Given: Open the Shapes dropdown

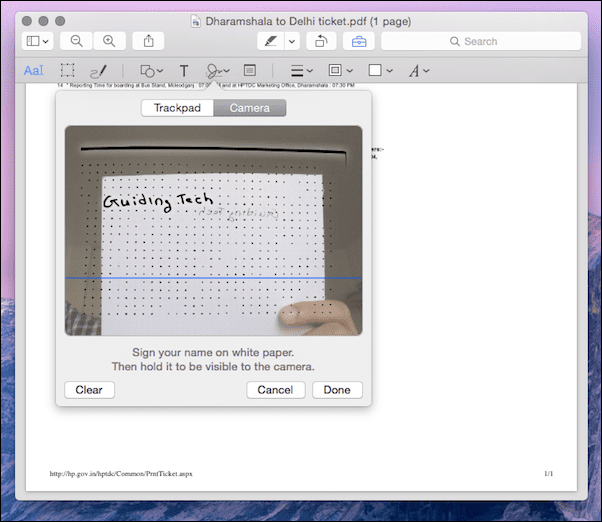Looking at the screenshot, I should (151, 71).
